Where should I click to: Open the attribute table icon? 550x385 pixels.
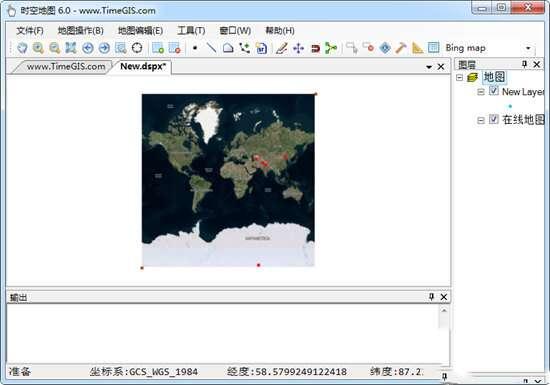pos(434,48)
